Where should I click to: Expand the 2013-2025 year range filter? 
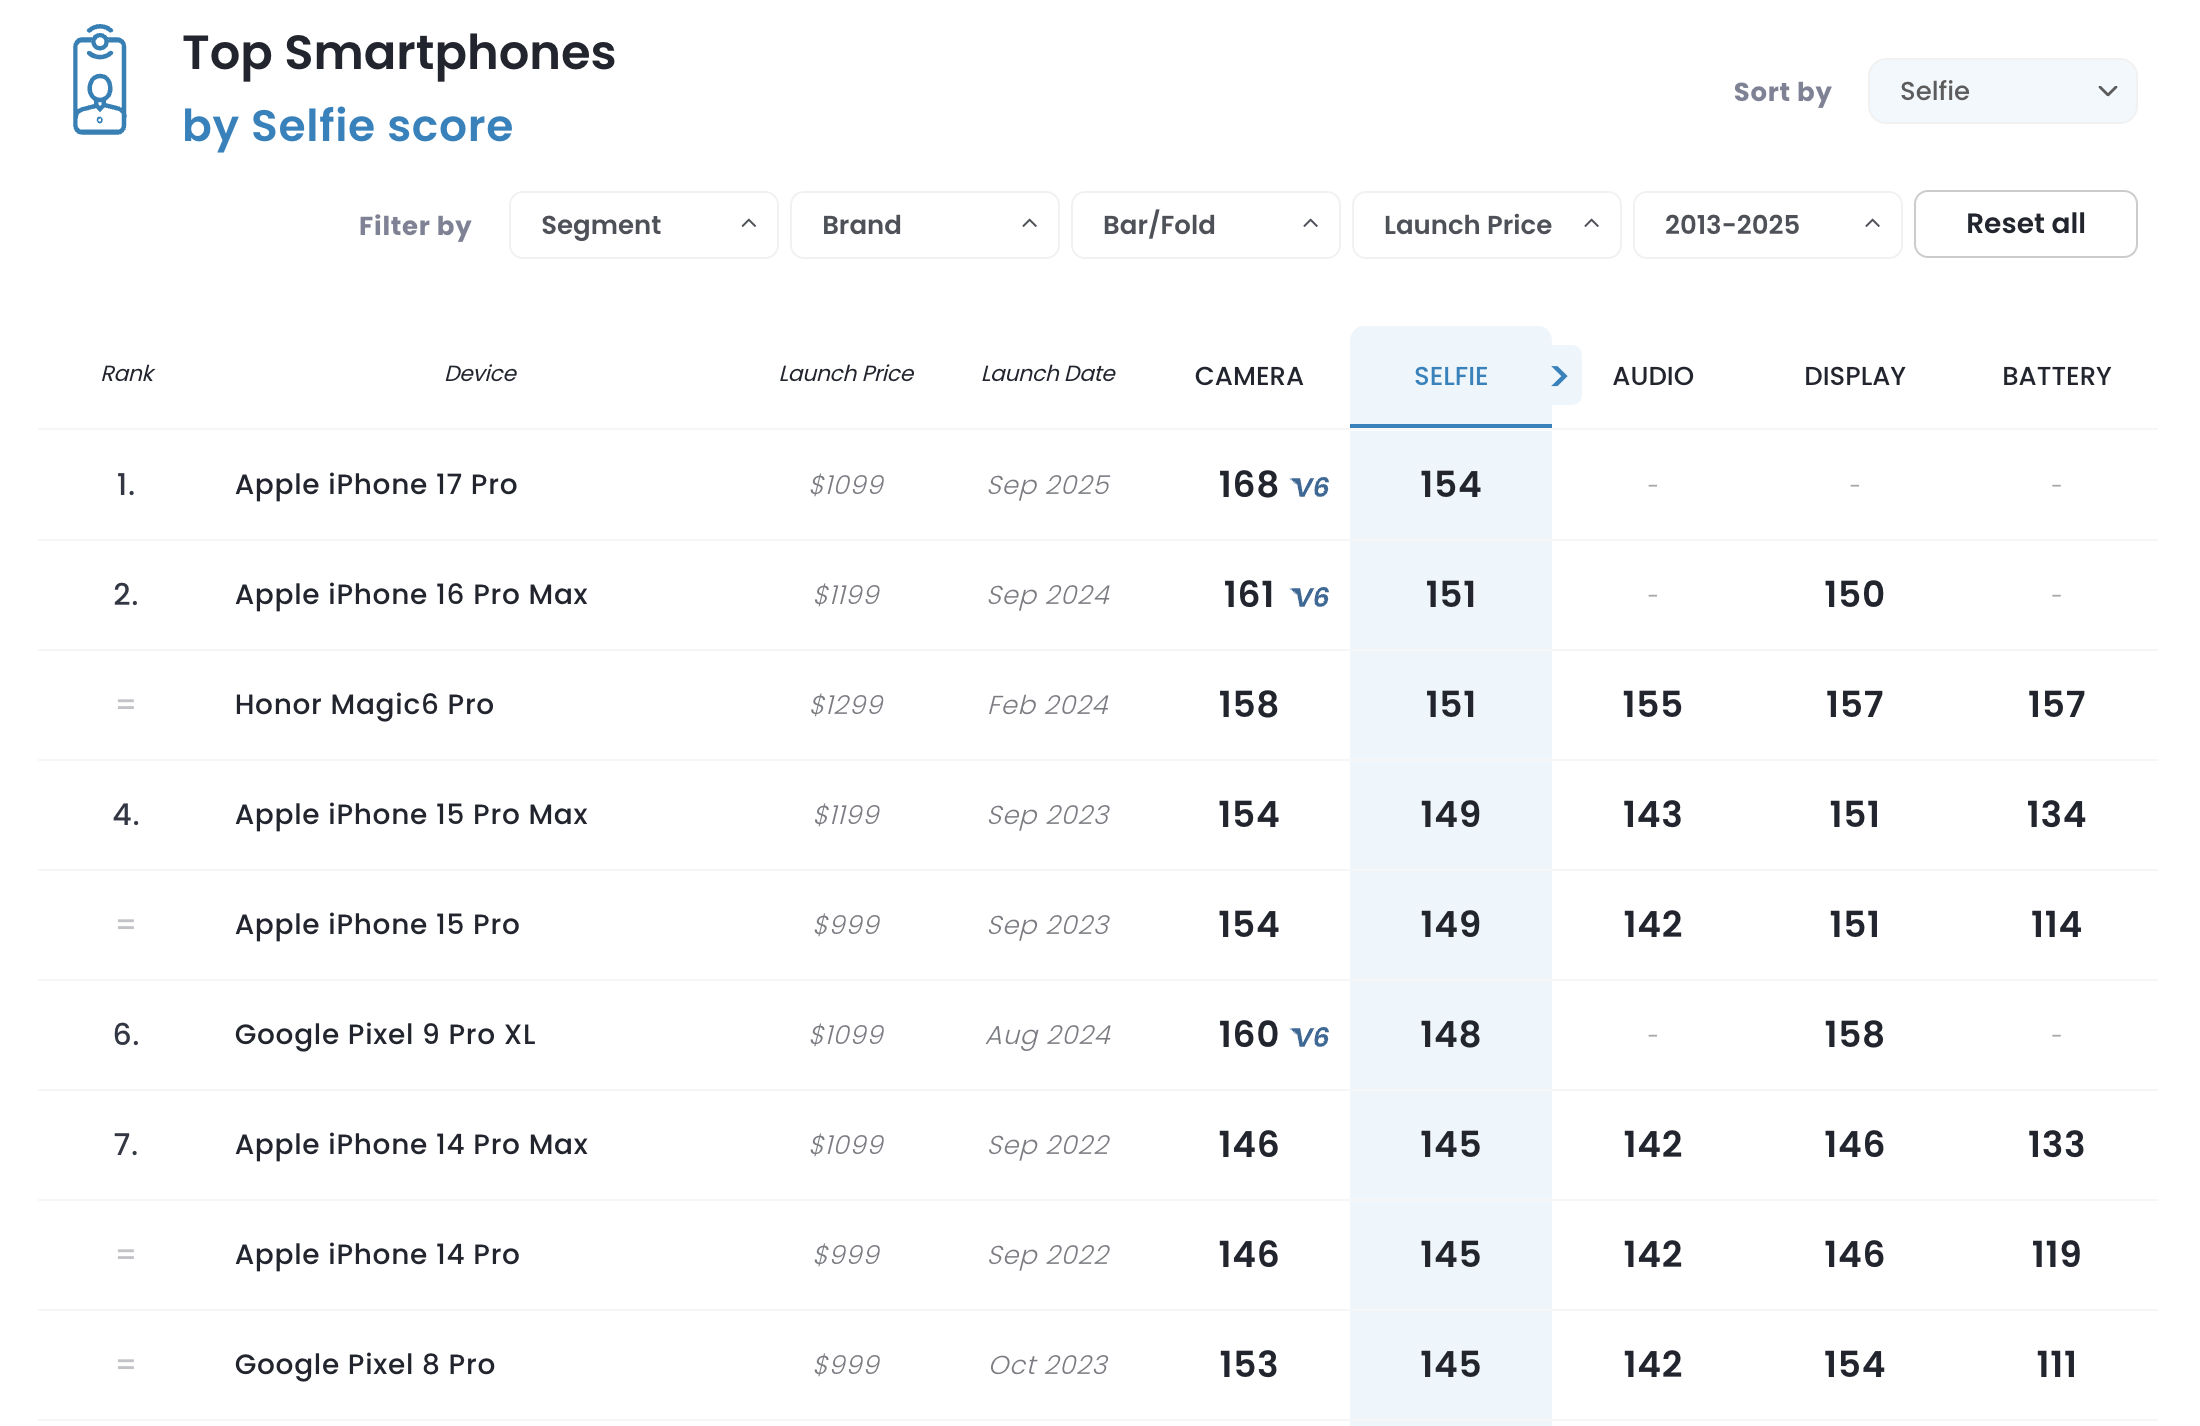(1768, 225)
